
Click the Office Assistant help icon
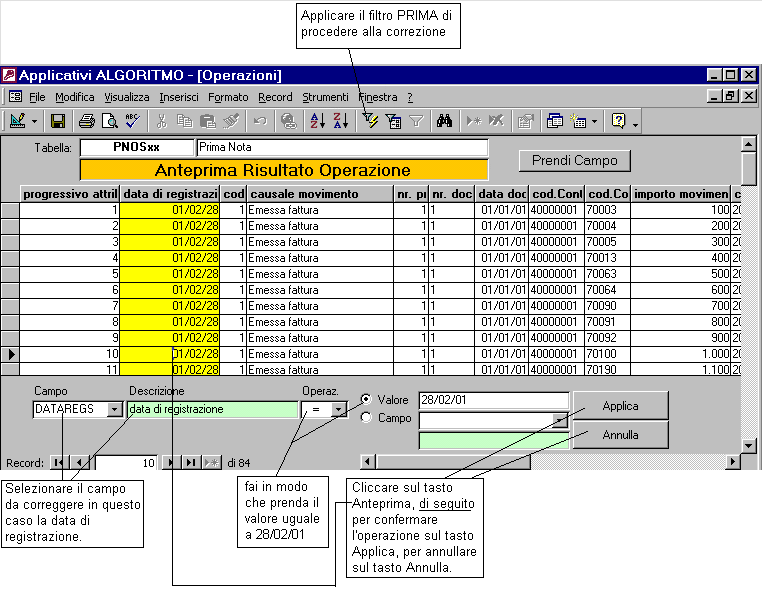pyautogui.click(x=619, y=121)
